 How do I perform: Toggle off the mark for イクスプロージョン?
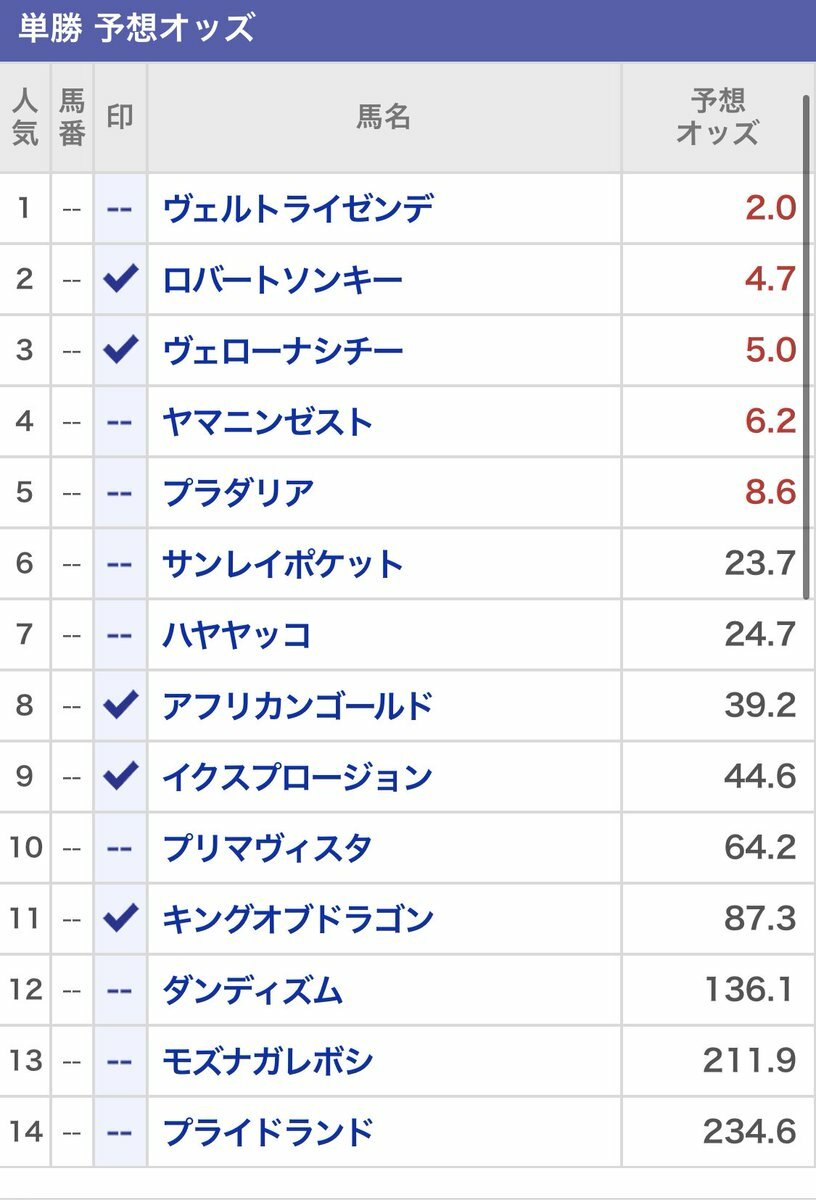[x=120, y=777]
